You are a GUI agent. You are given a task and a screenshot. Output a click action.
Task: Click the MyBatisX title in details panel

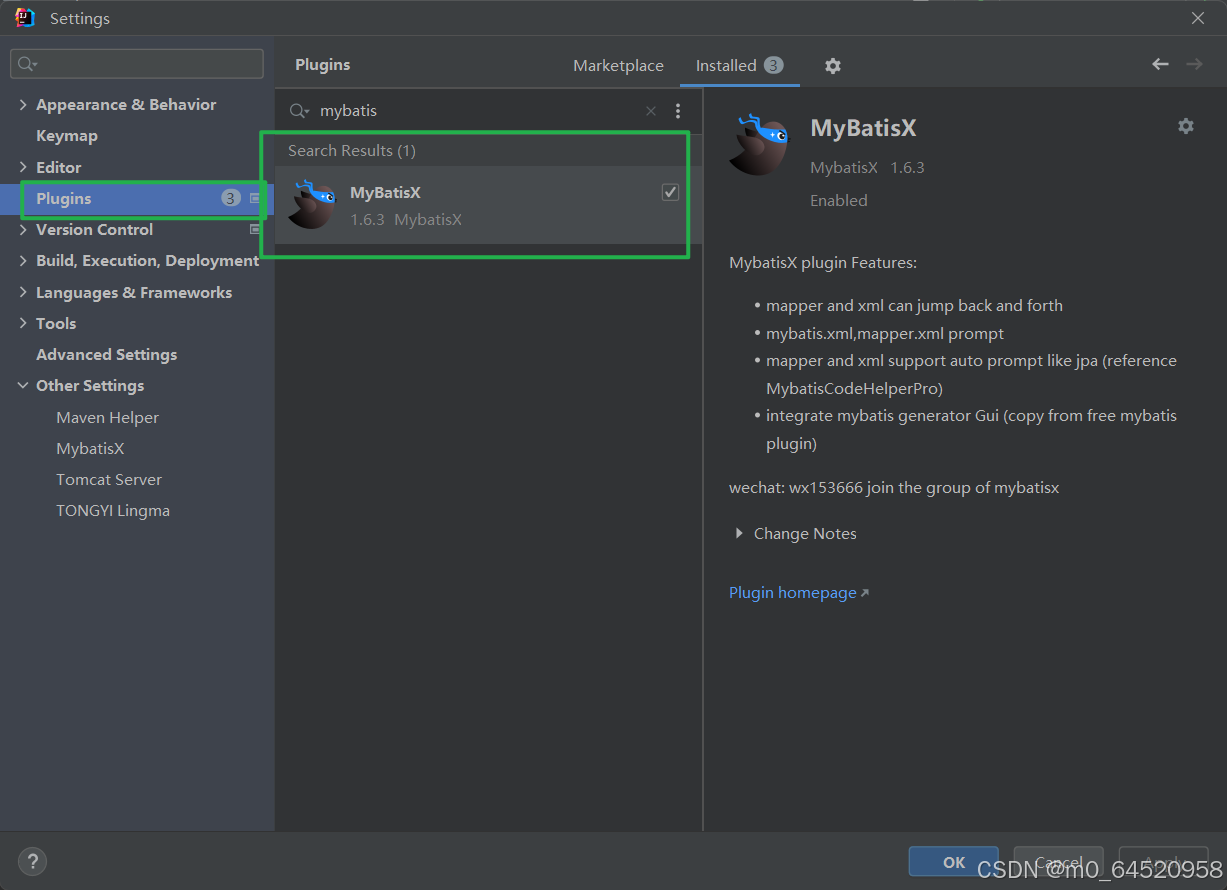(863, 128)
